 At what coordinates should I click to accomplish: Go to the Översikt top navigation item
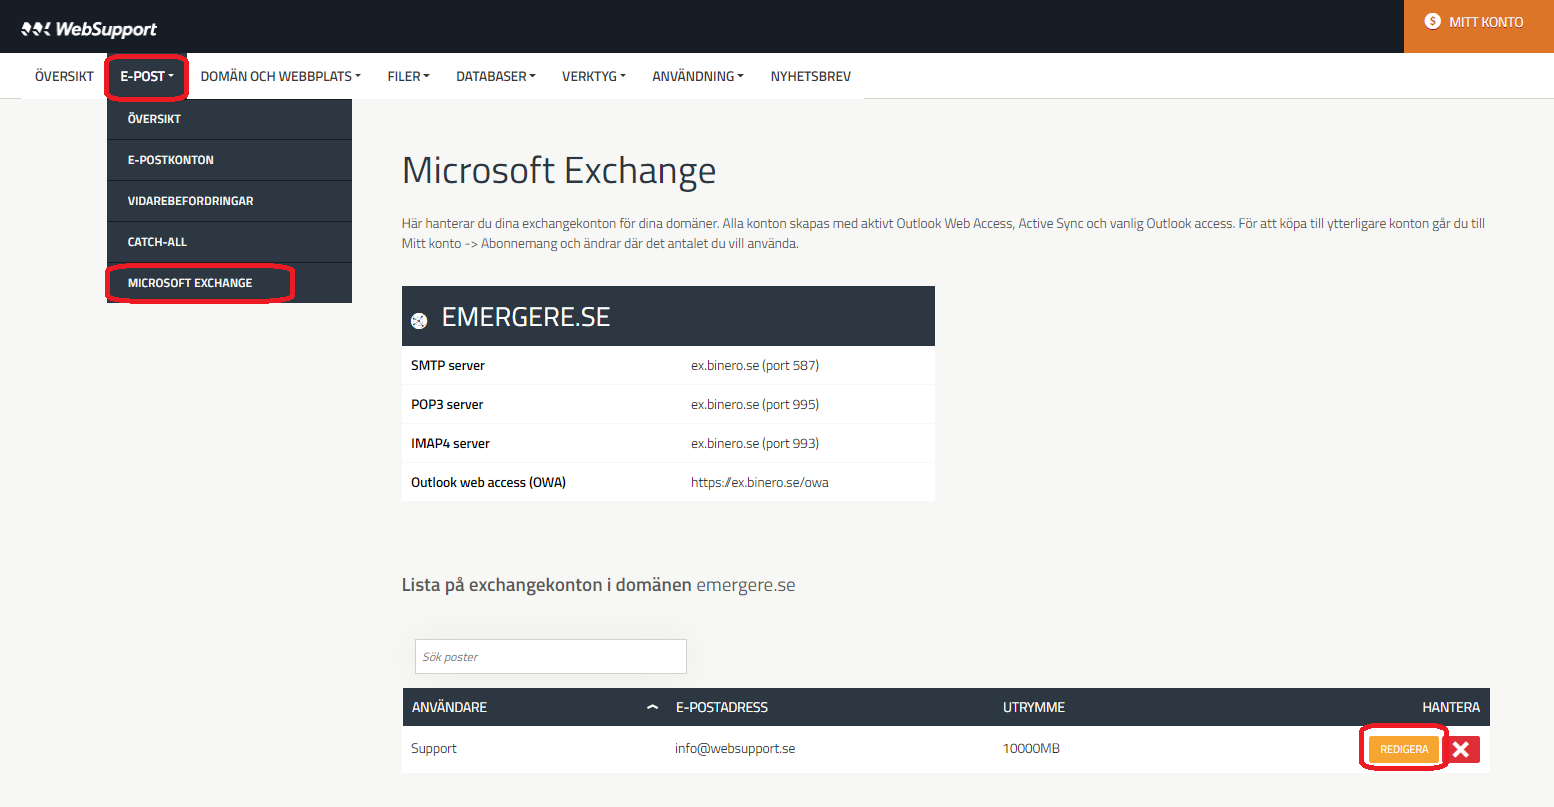click(x=64, y=76)
